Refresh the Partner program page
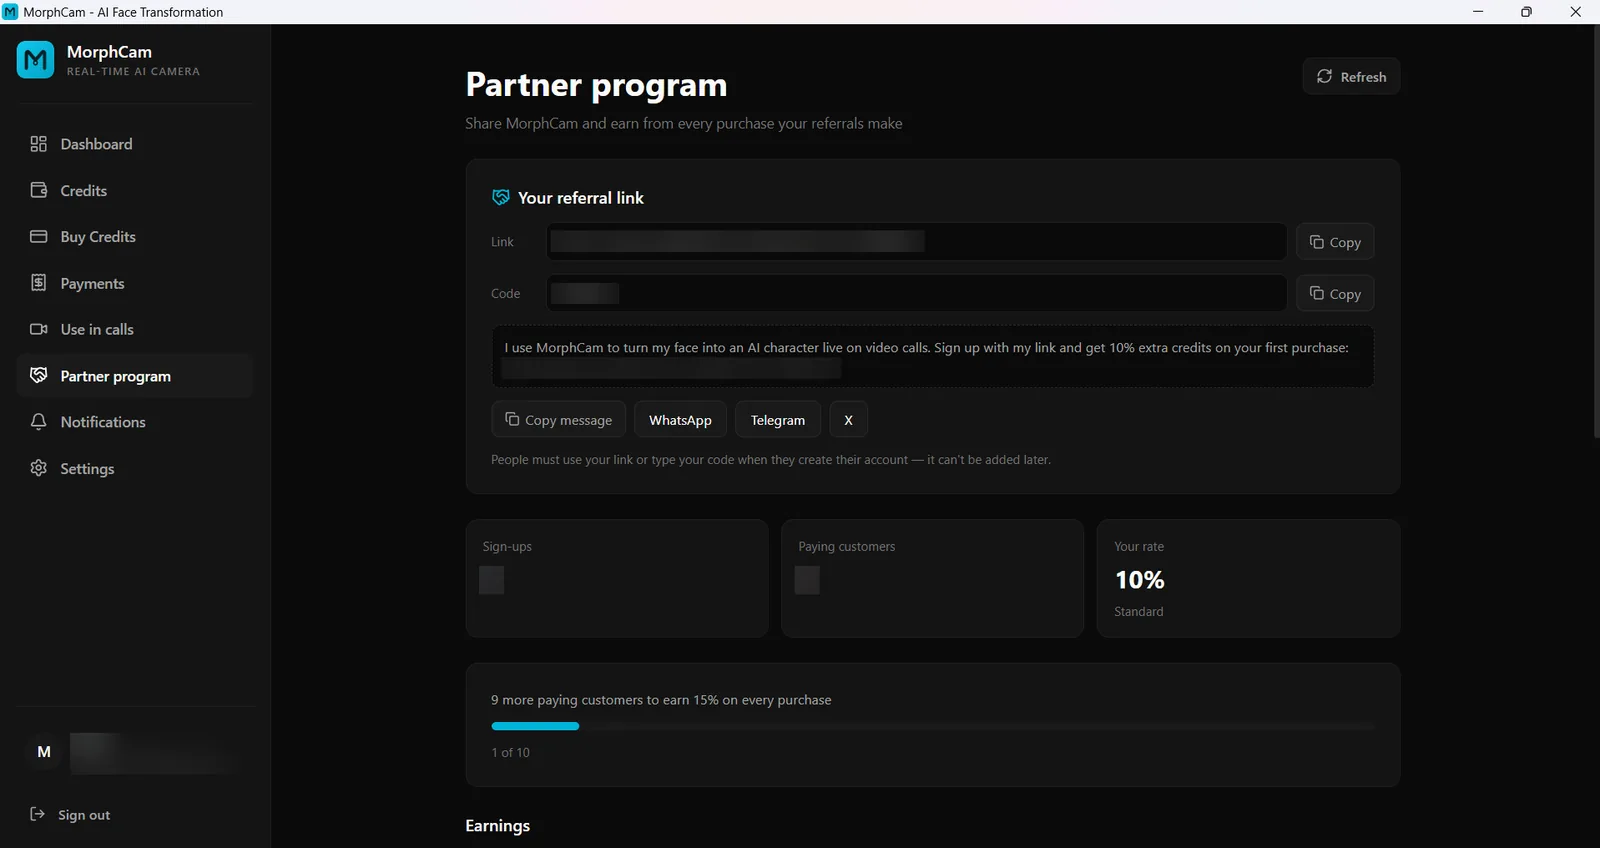This screenshot has width=1600, height=848. click(1351, 77)
